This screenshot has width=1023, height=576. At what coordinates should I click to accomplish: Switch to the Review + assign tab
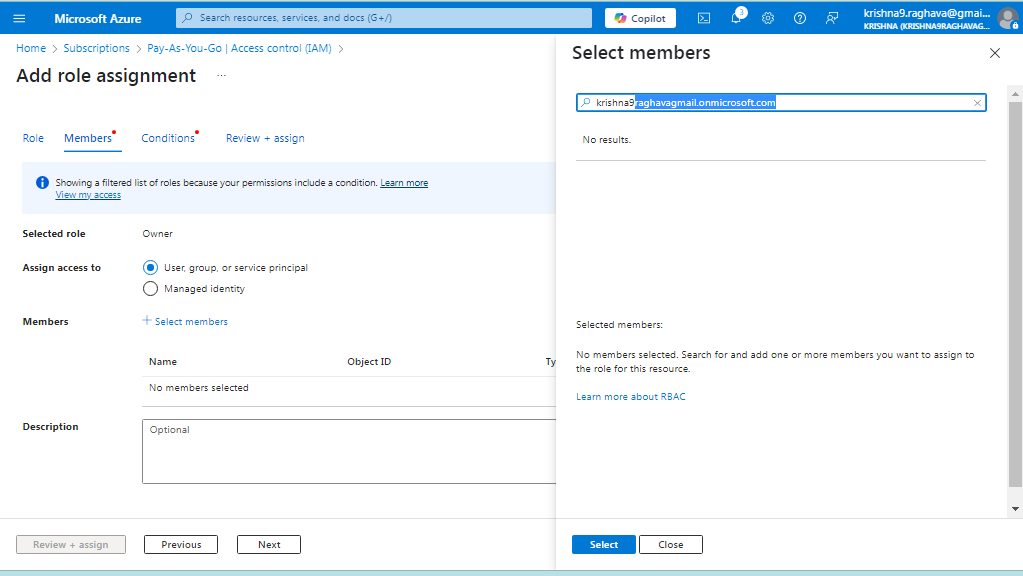[x=266, y=138]
